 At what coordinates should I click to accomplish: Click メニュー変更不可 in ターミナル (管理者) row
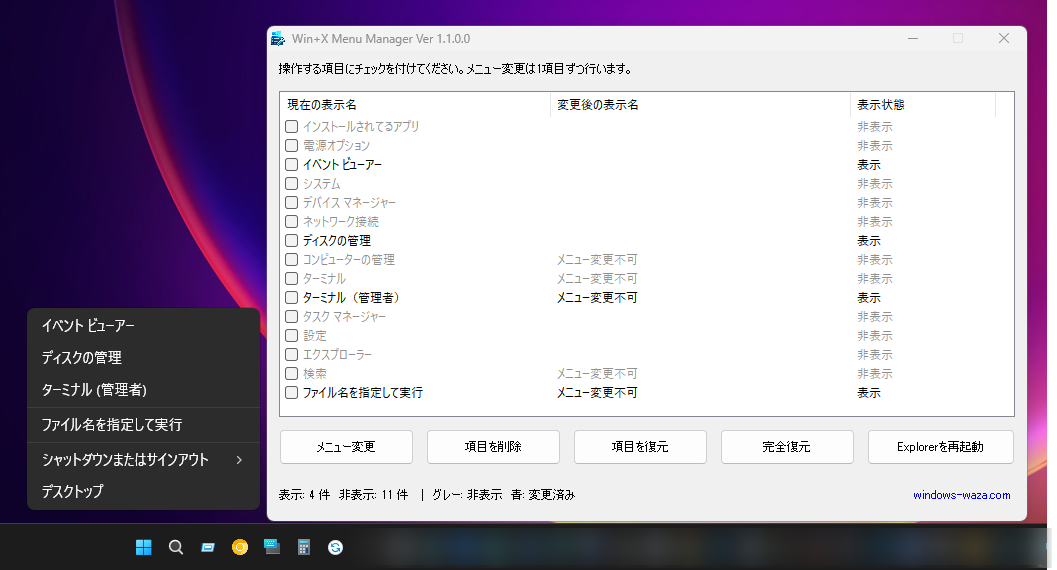point(597,298)
